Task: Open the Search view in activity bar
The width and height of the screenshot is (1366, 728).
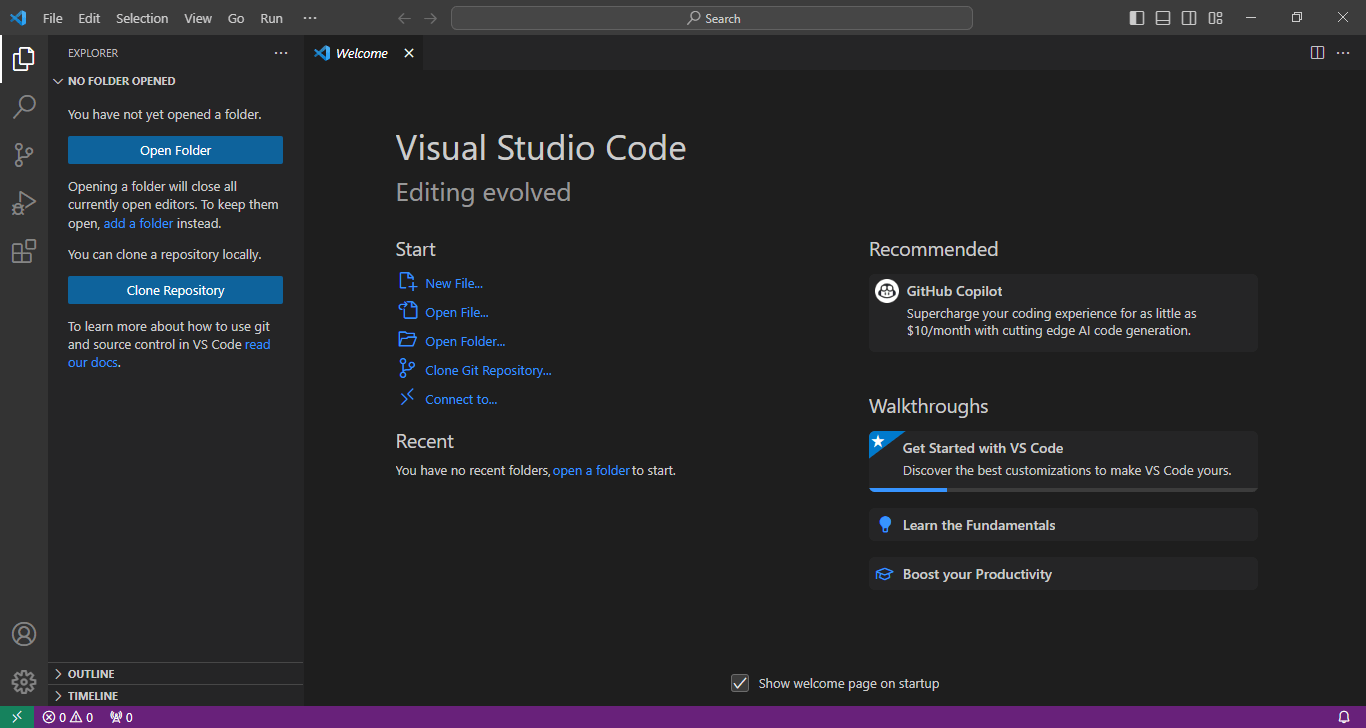Action: 24,107
